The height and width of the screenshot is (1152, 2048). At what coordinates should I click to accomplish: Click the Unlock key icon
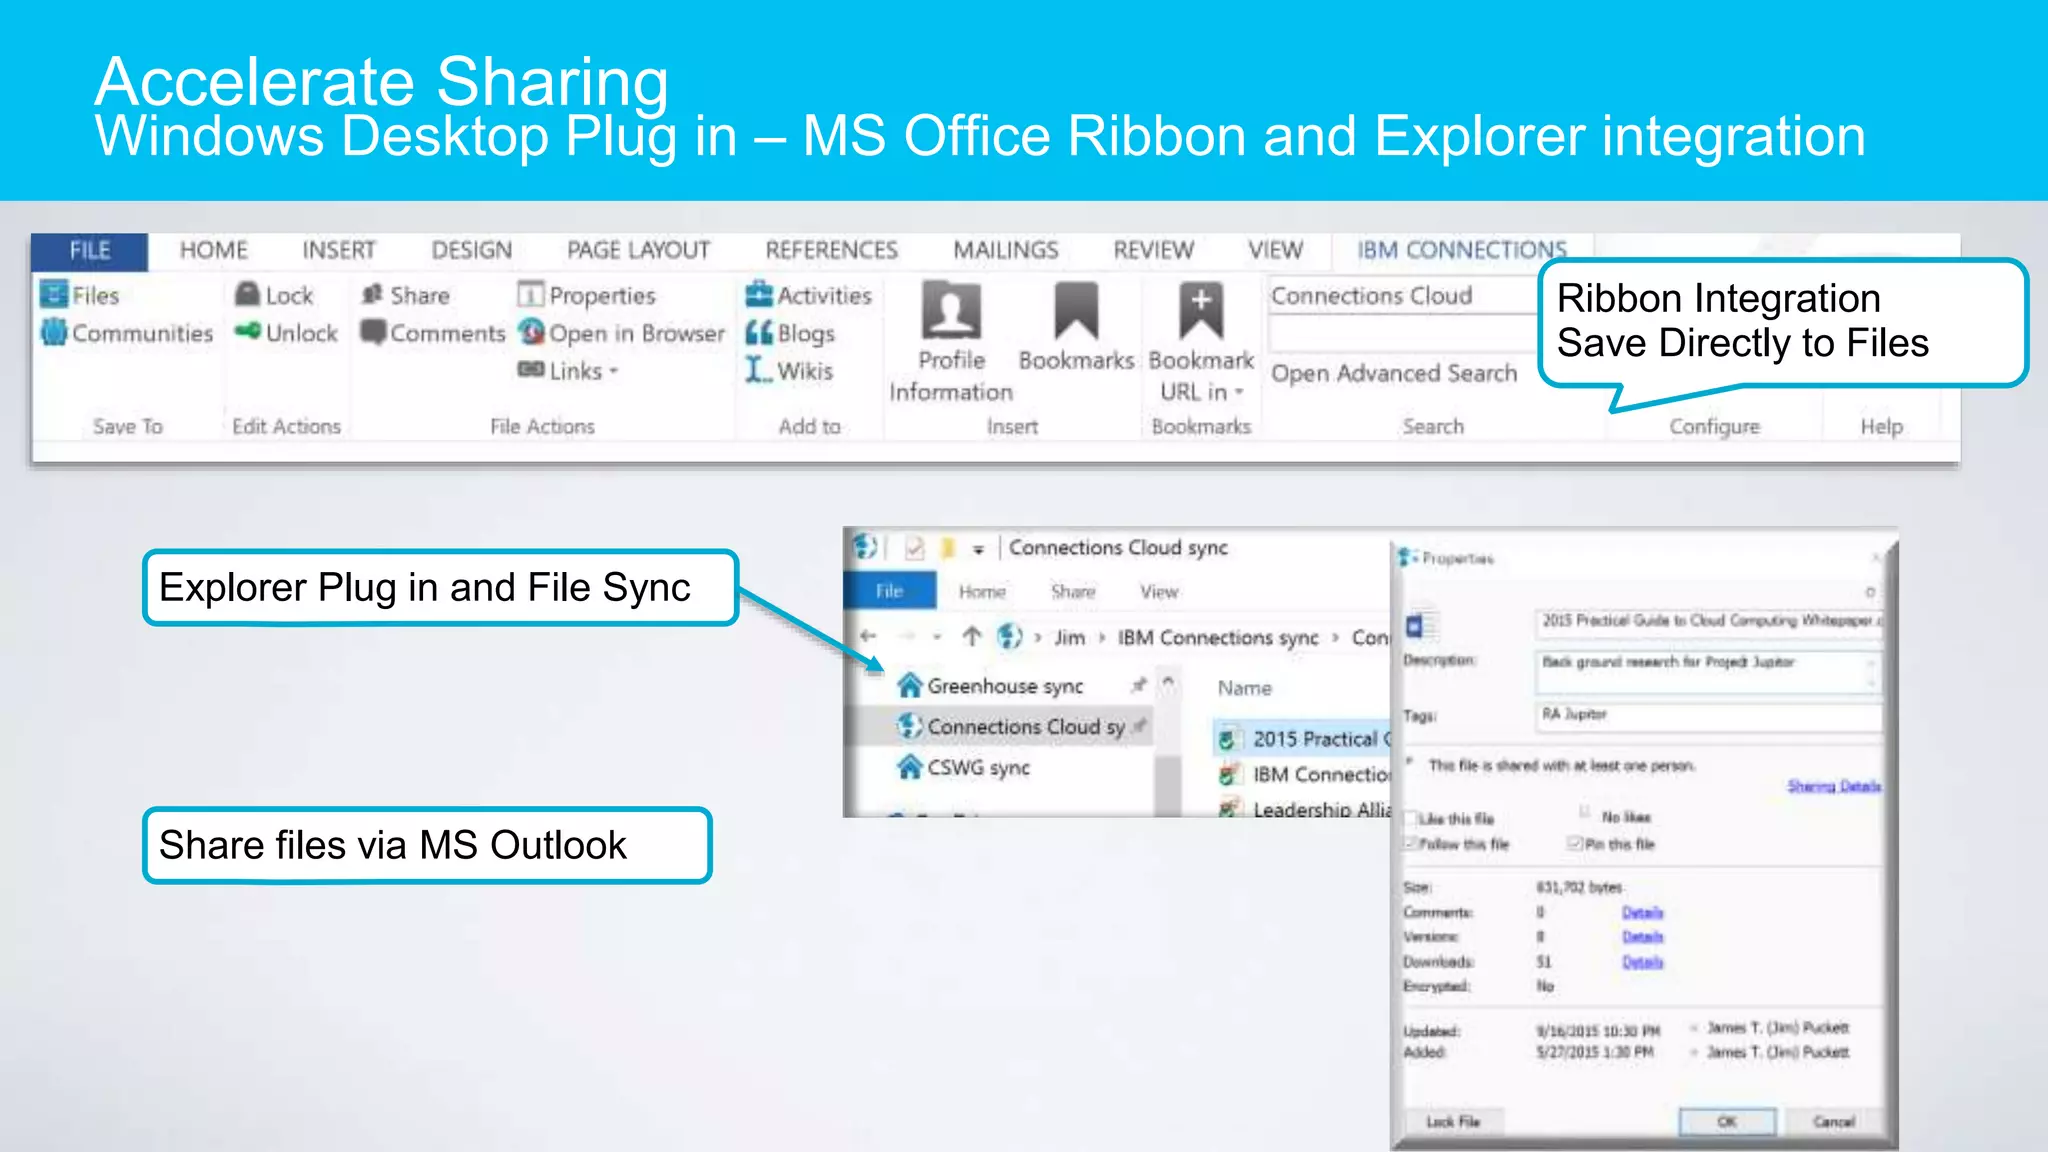point(247,331)
